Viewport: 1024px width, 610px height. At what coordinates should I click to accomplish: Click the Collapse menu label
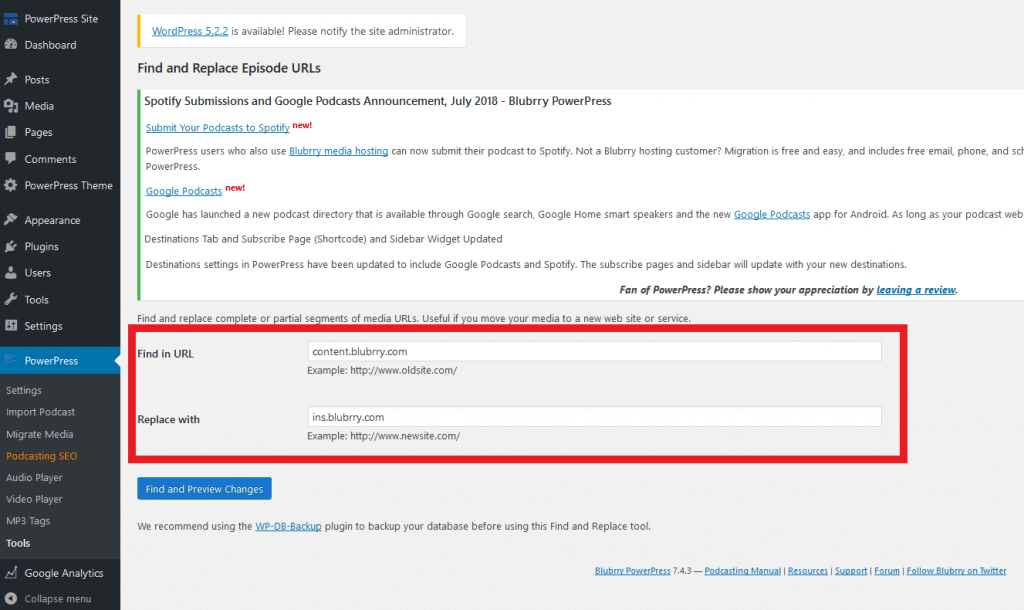tap(57, 599)
